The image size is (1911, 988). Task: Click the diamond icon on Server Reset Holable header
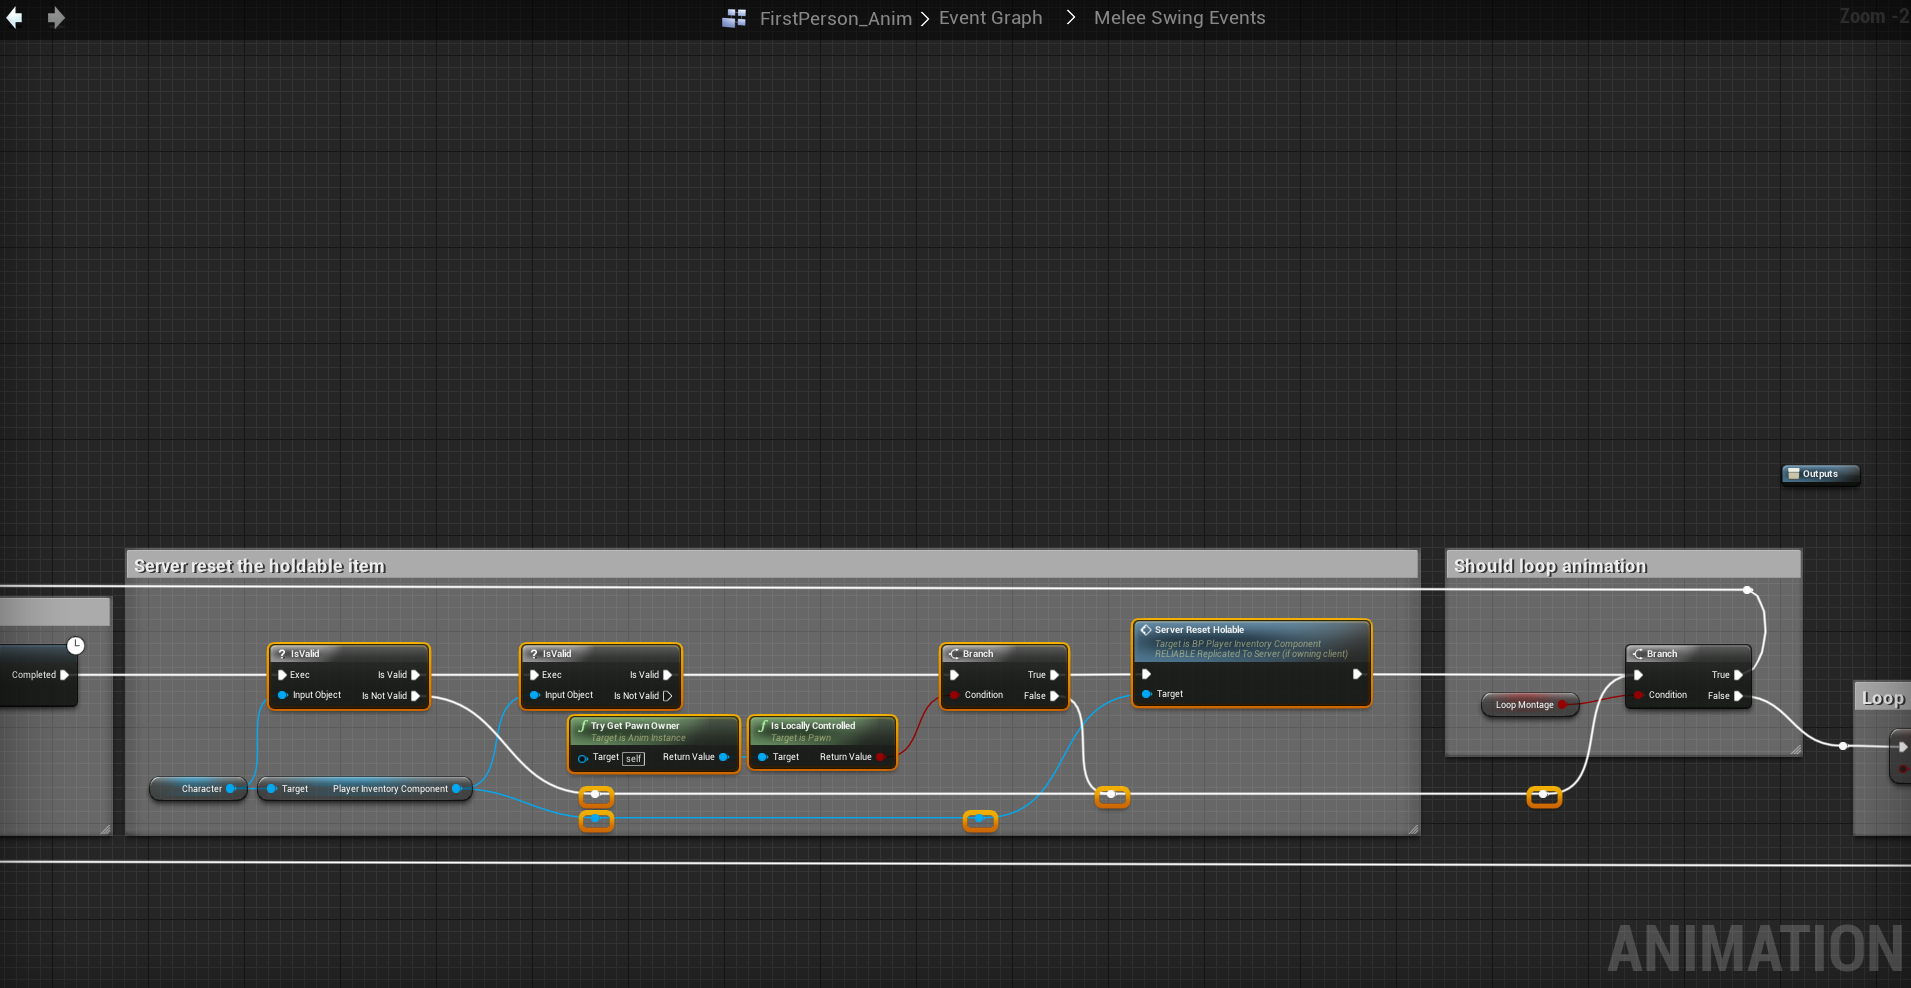tap(1145, 630)
